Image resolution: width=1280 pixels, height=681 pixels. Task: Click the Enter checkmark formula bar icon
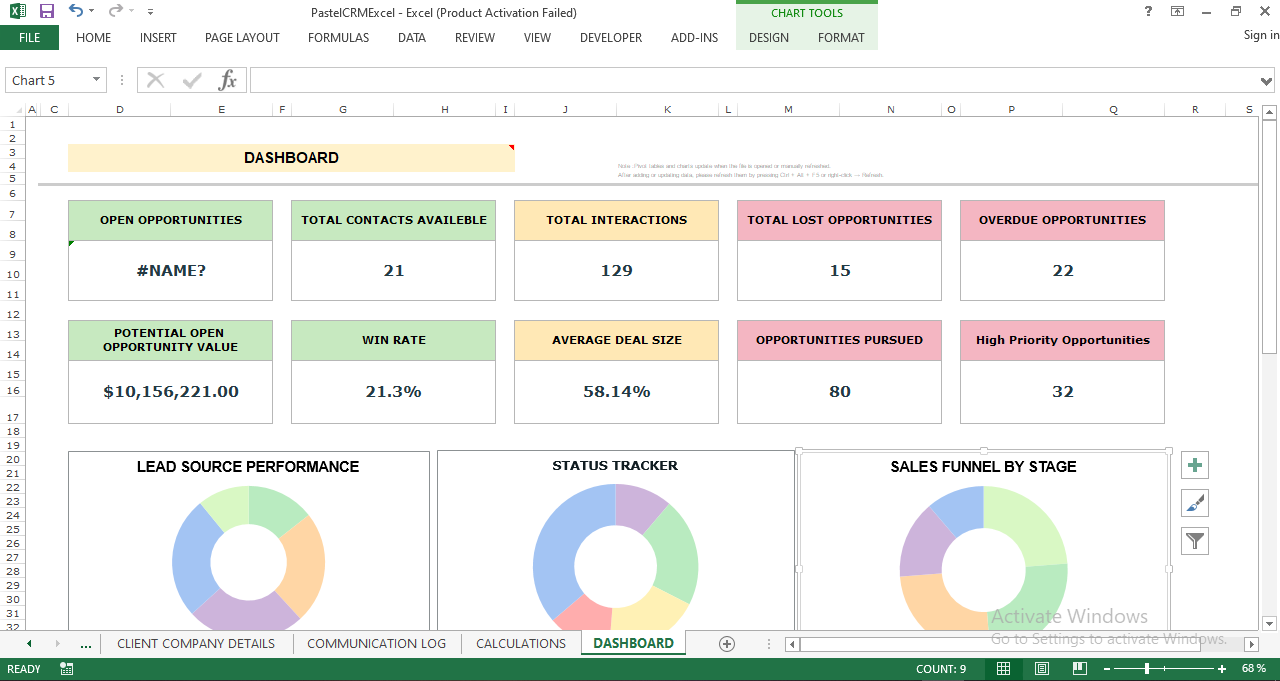192,80
